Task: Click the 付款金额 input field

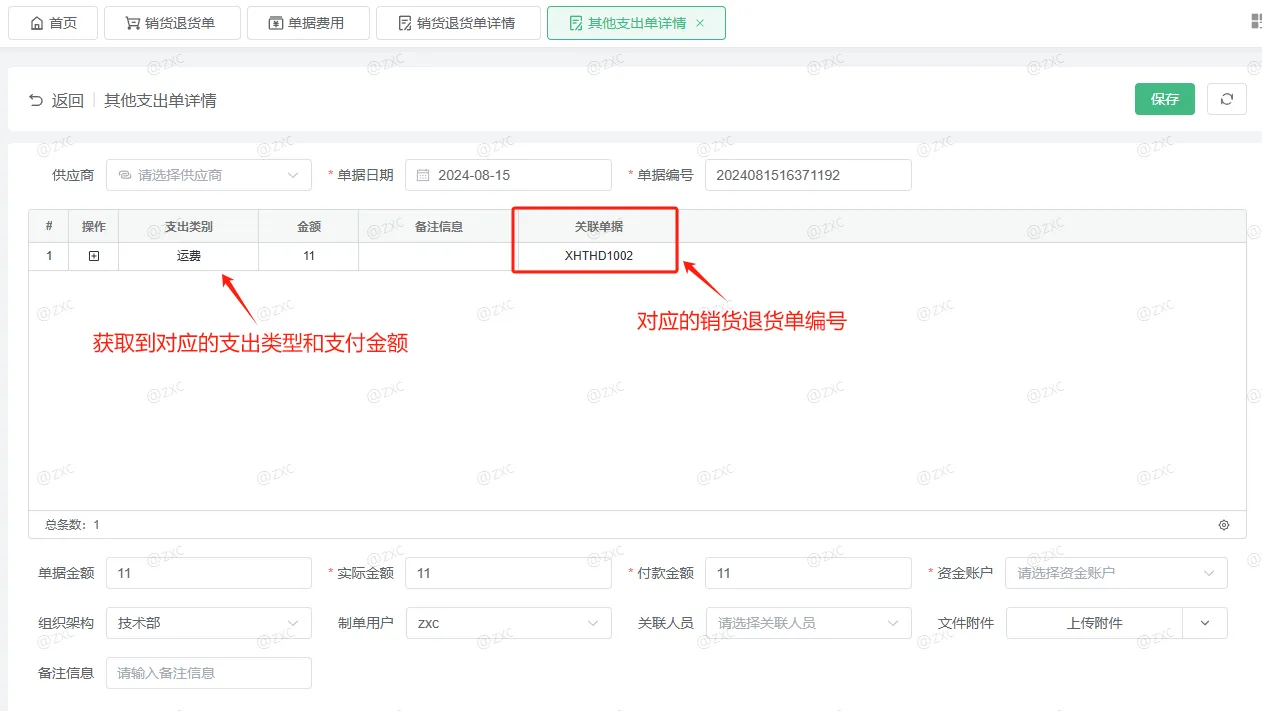Action: coord(808,573)
